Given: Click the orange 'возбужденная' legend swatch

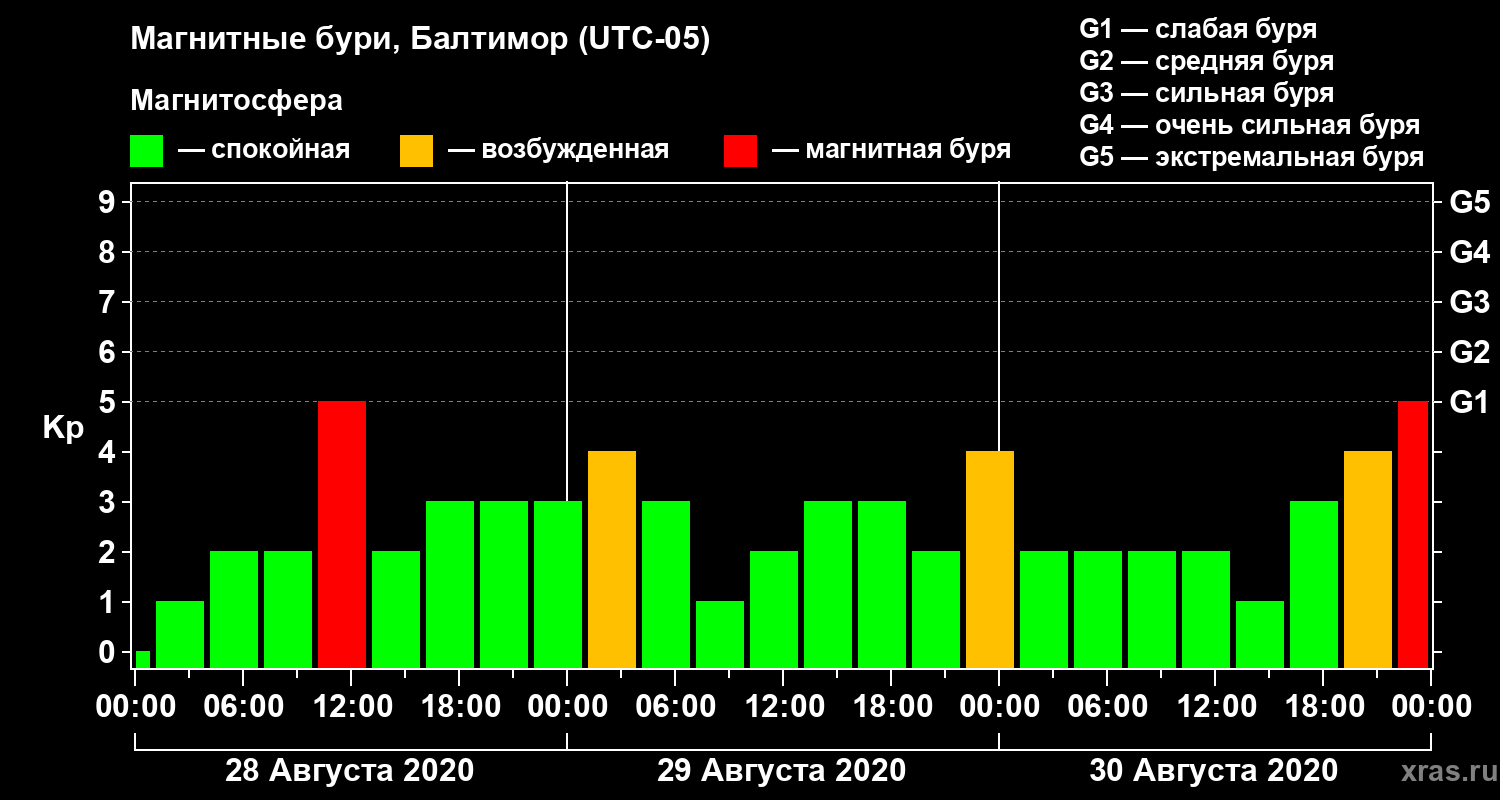Looking at the screenshot, I should (416, 151).
